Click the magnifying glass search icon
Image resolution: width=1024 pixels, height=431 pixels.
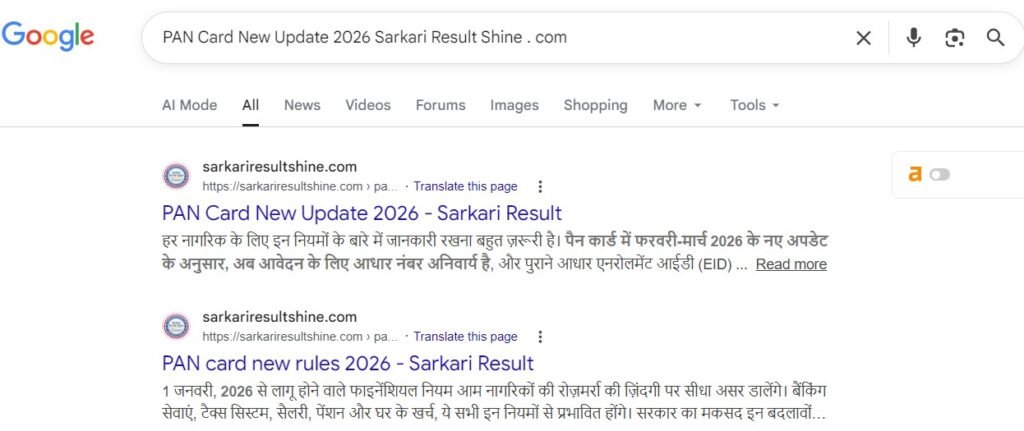(x=995, y=37)
